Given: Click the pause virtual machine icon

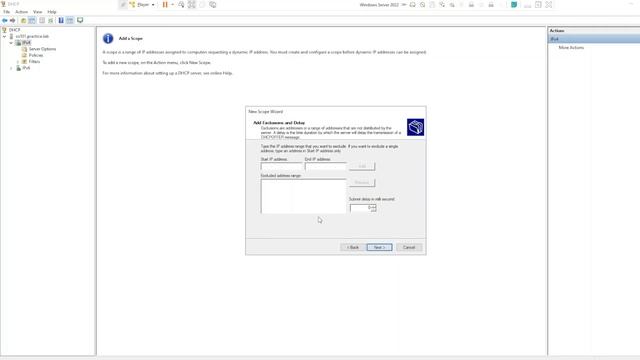Looking at the screenshot, I should [165, 4].
